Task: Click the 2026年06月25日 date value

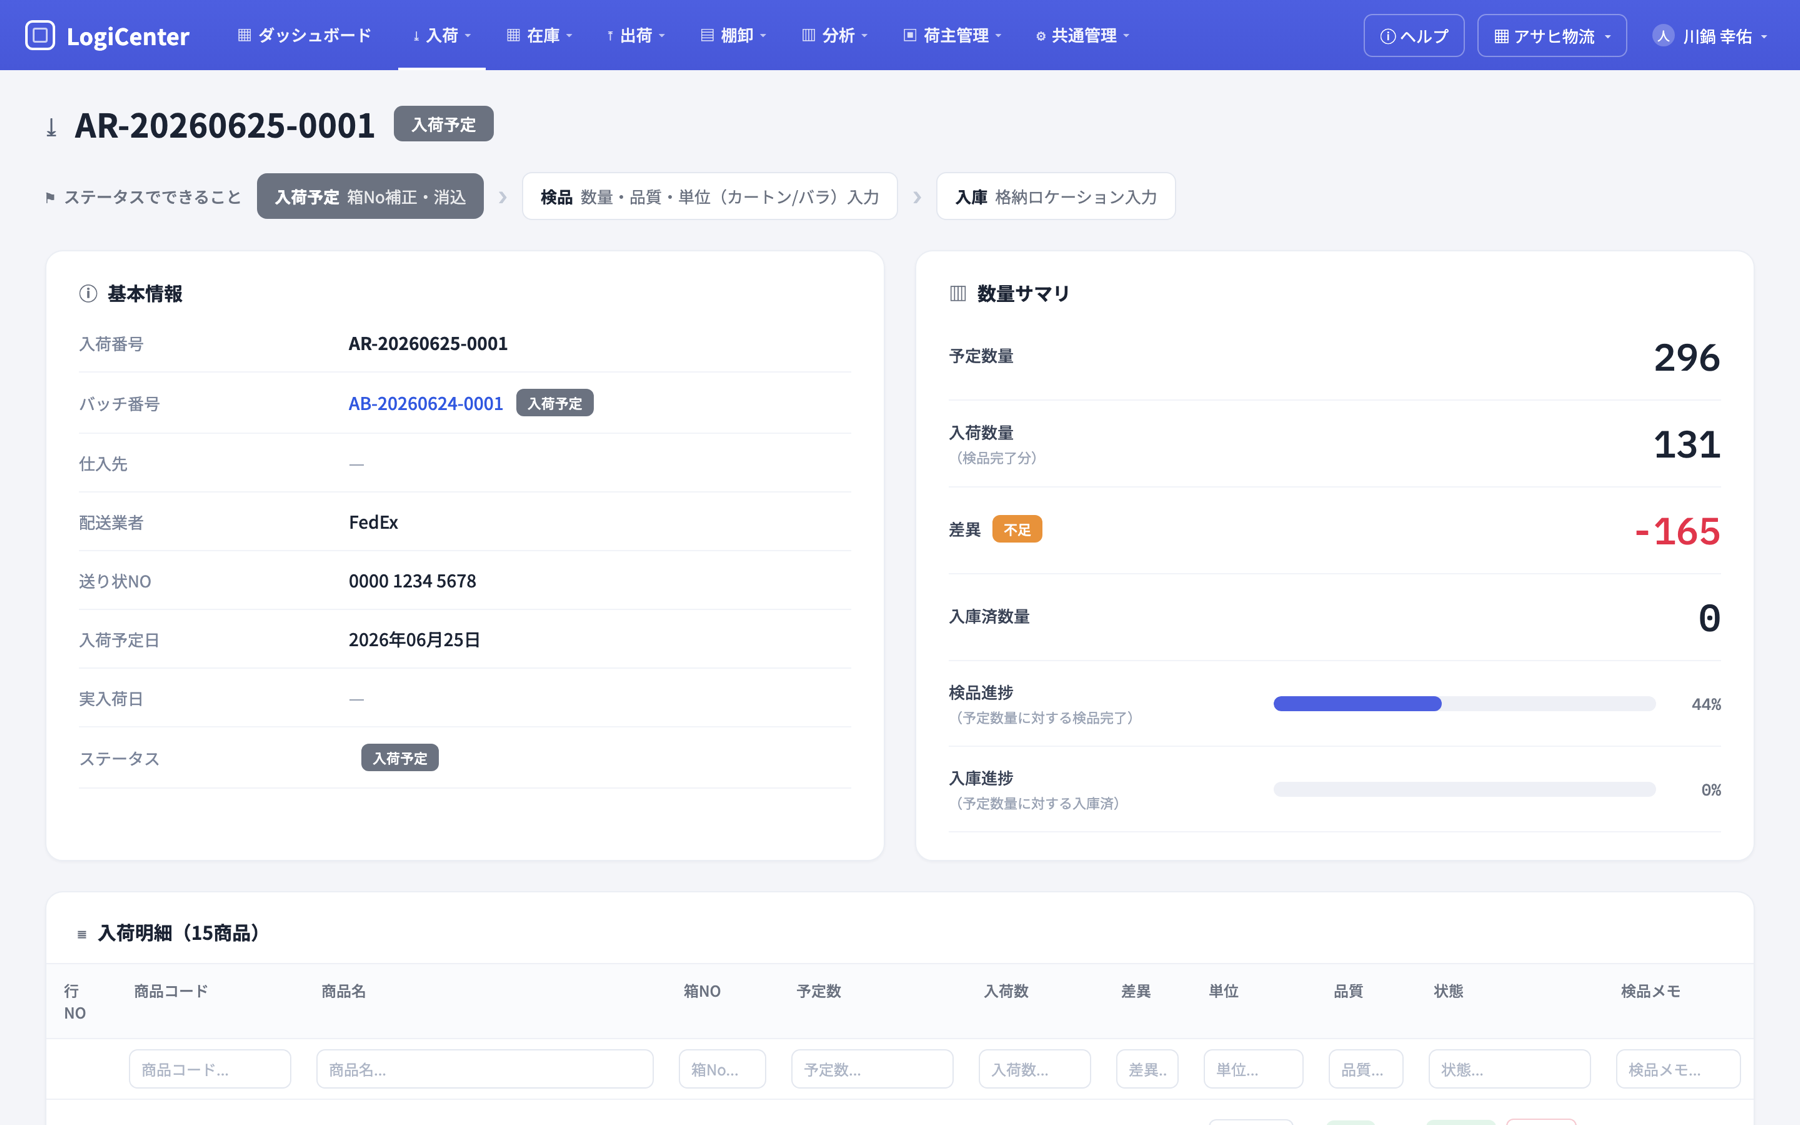Action: 414,640
